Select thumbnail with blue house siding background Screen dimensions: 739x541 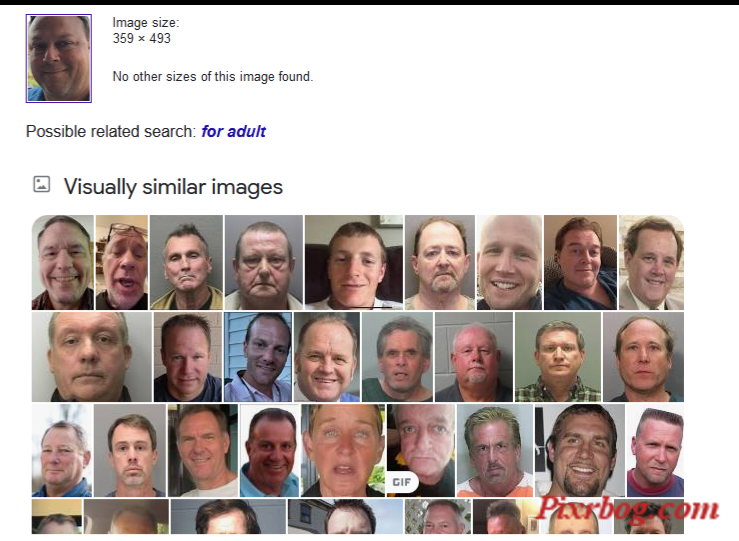coord(257,357)
